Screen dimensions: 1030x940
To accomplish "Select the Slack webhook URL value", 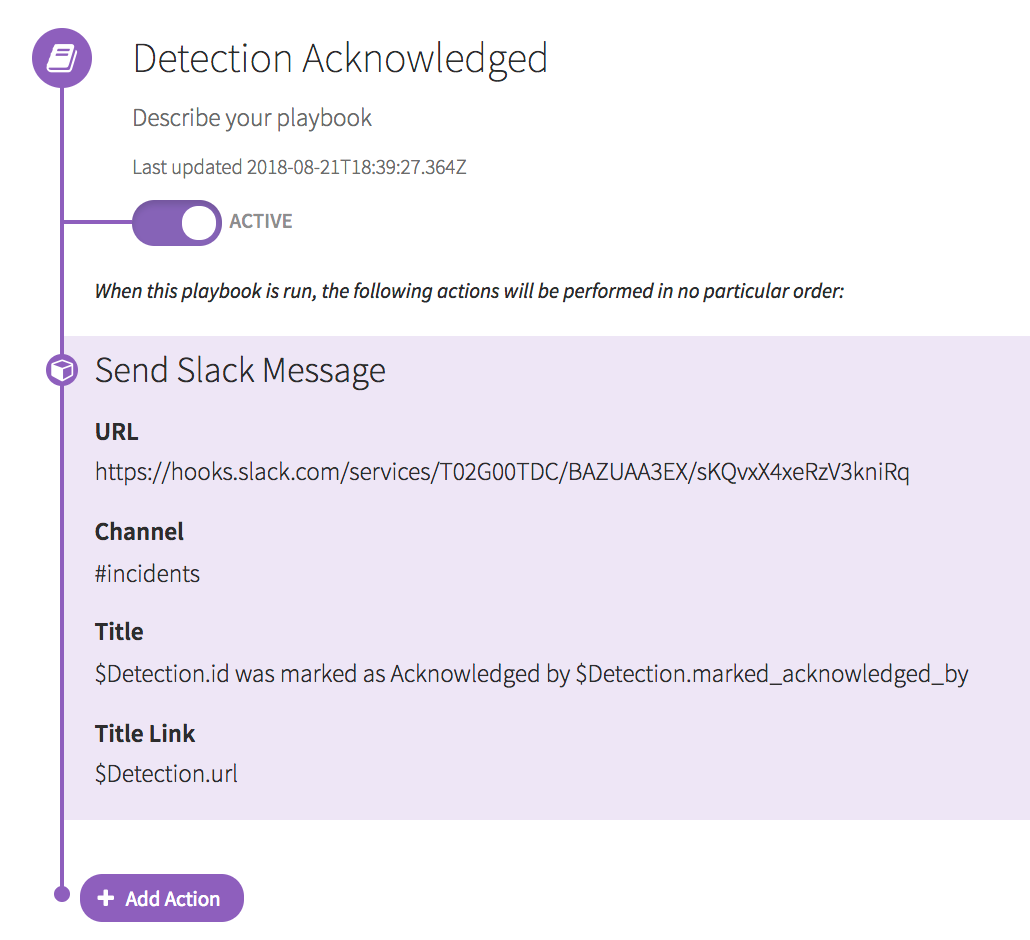I will pos(502,472).
